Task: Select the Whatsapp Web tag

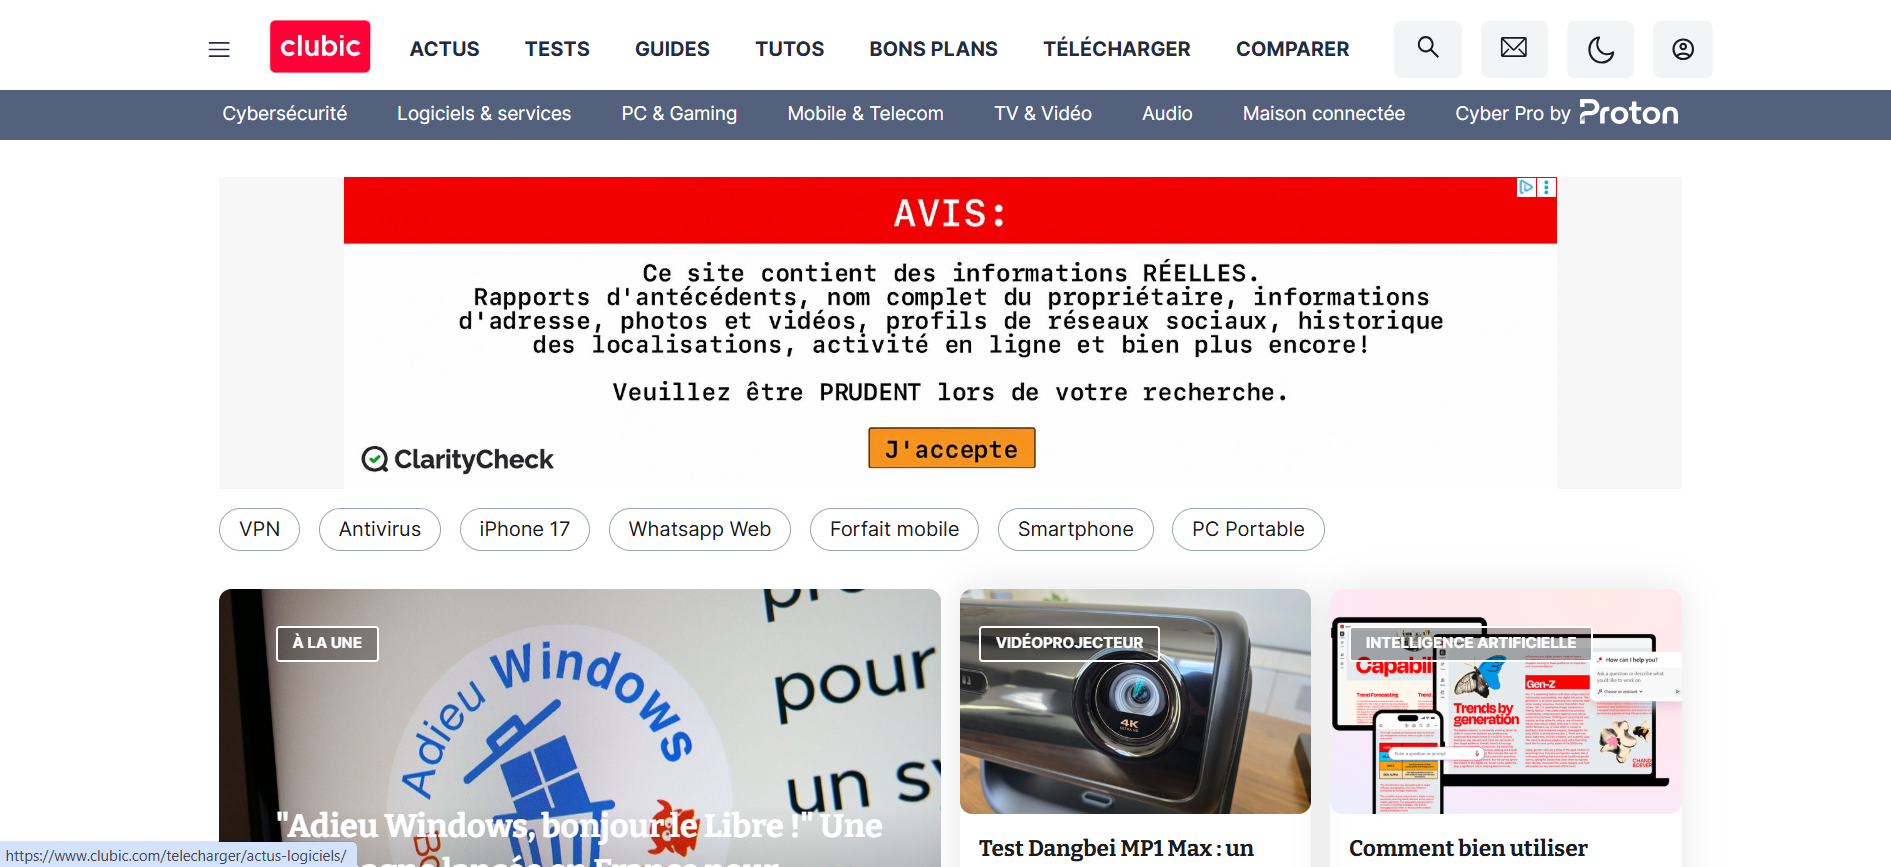Action: tap(700, 529)
